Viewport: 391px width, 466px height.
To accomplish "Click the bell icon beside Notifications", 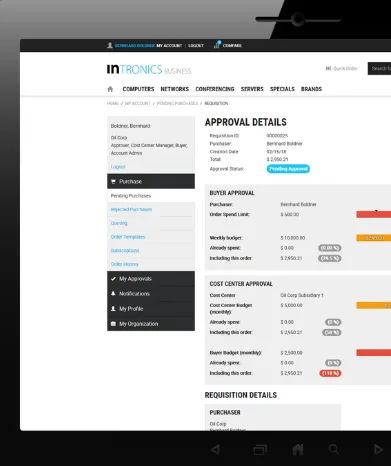I will [x=113, y=294].
